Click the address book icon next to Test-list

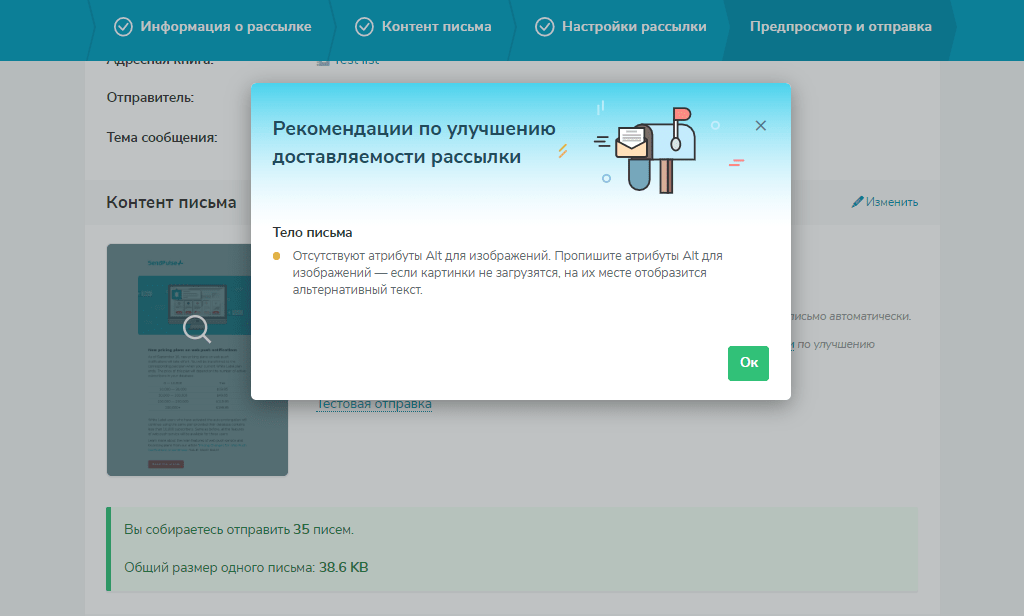321,59
